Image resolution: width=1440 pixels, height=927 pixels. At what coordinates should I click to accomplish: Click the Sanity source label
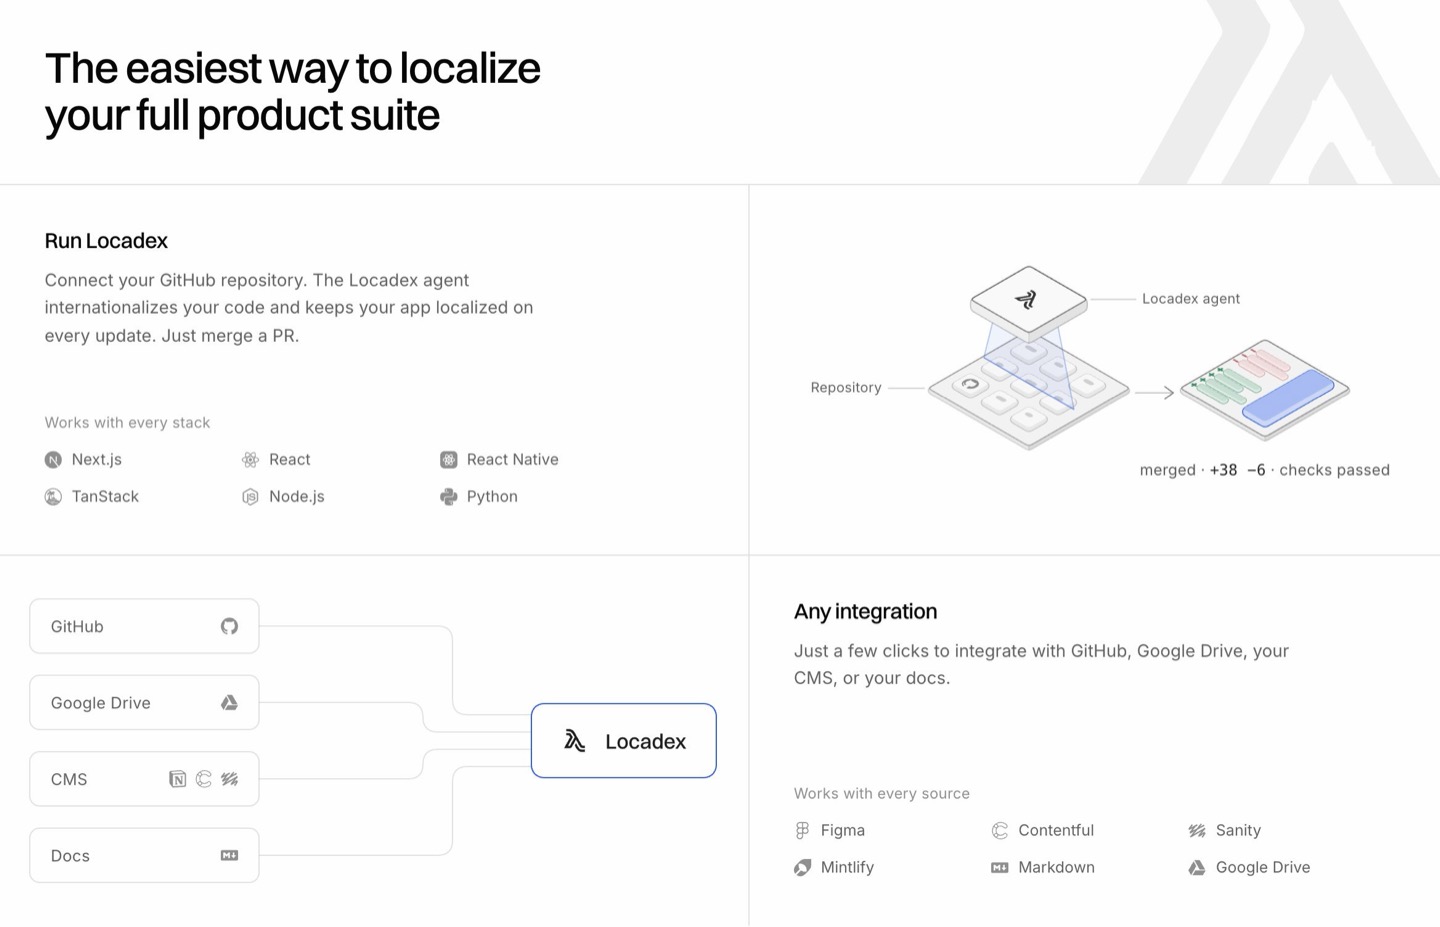click(1238, 831)
